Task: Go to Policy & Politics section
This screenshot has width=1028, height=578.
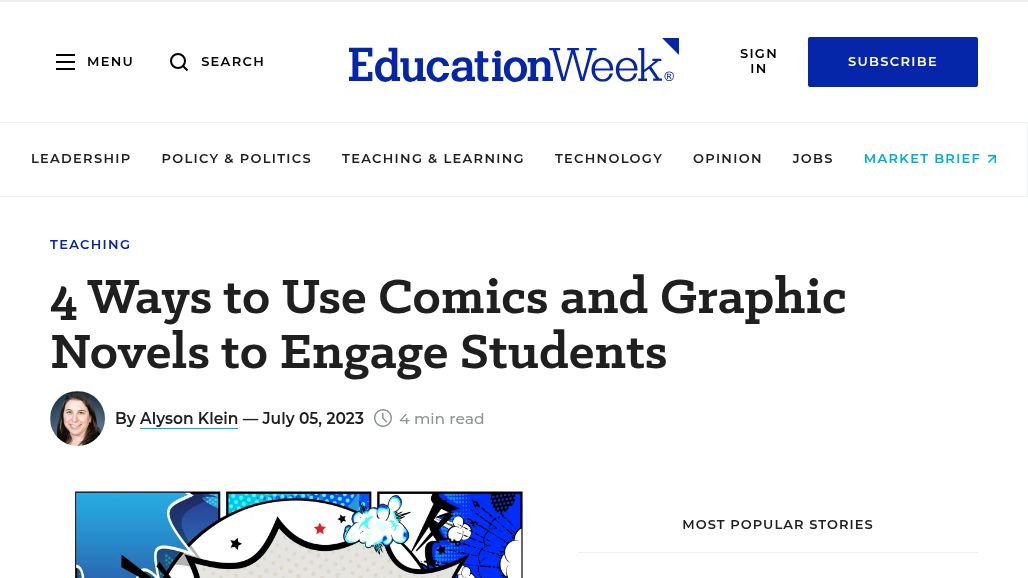Action: [x=236, y=159]
